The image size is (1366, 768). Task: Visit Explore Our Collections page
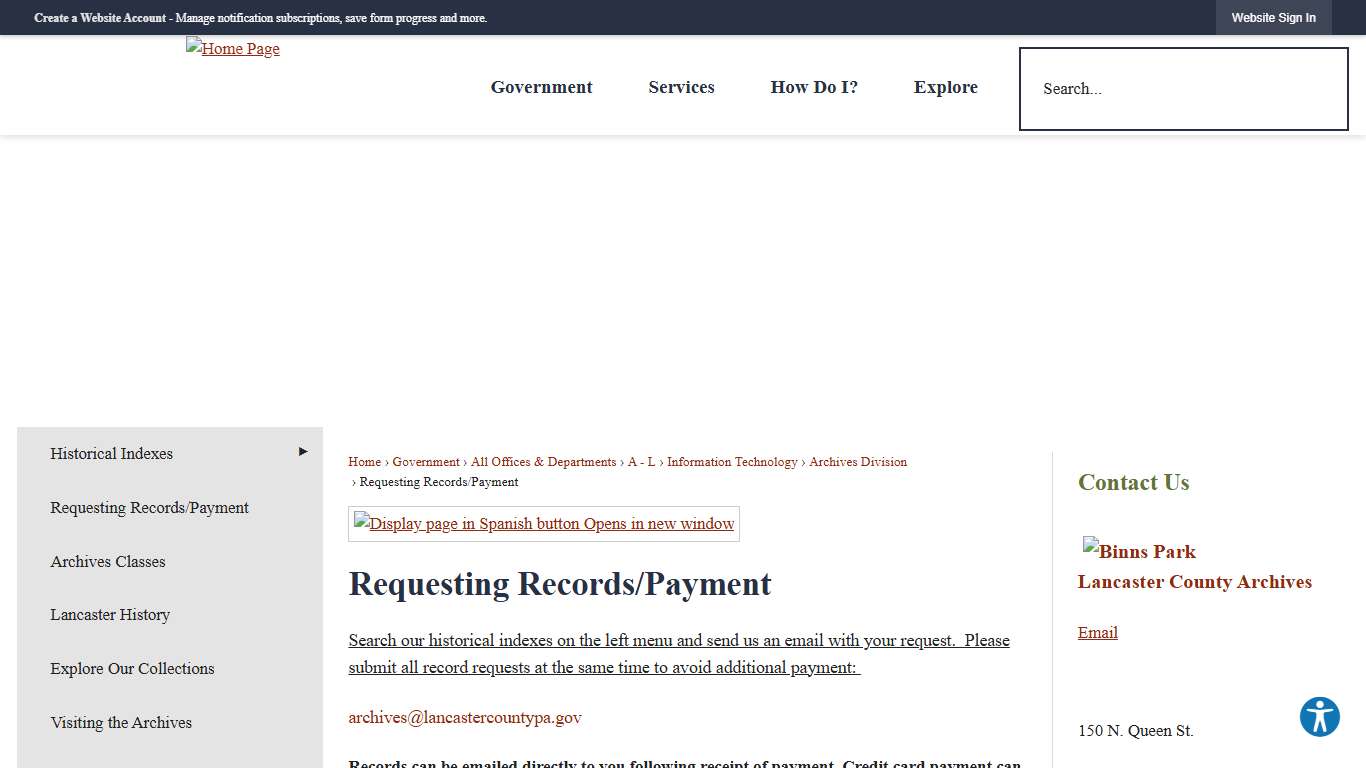132,668
